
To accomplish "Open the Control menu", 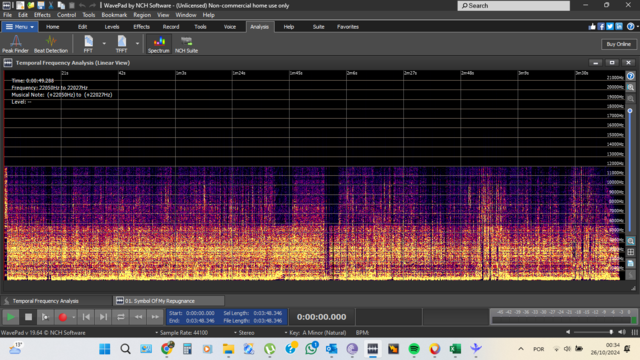I will (67, 15).
